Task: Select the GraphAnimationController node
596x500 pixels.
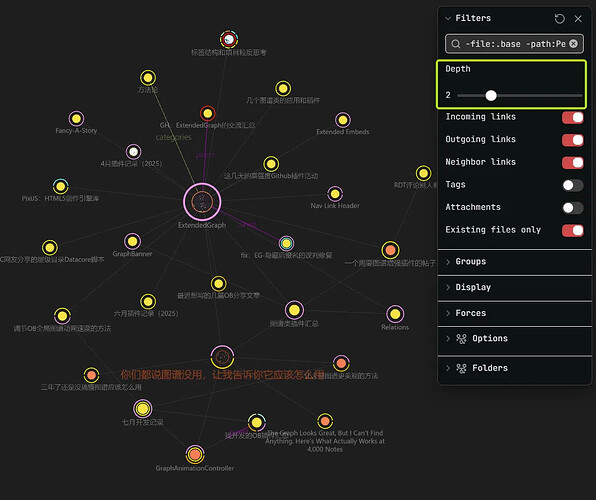Action: 195,454
